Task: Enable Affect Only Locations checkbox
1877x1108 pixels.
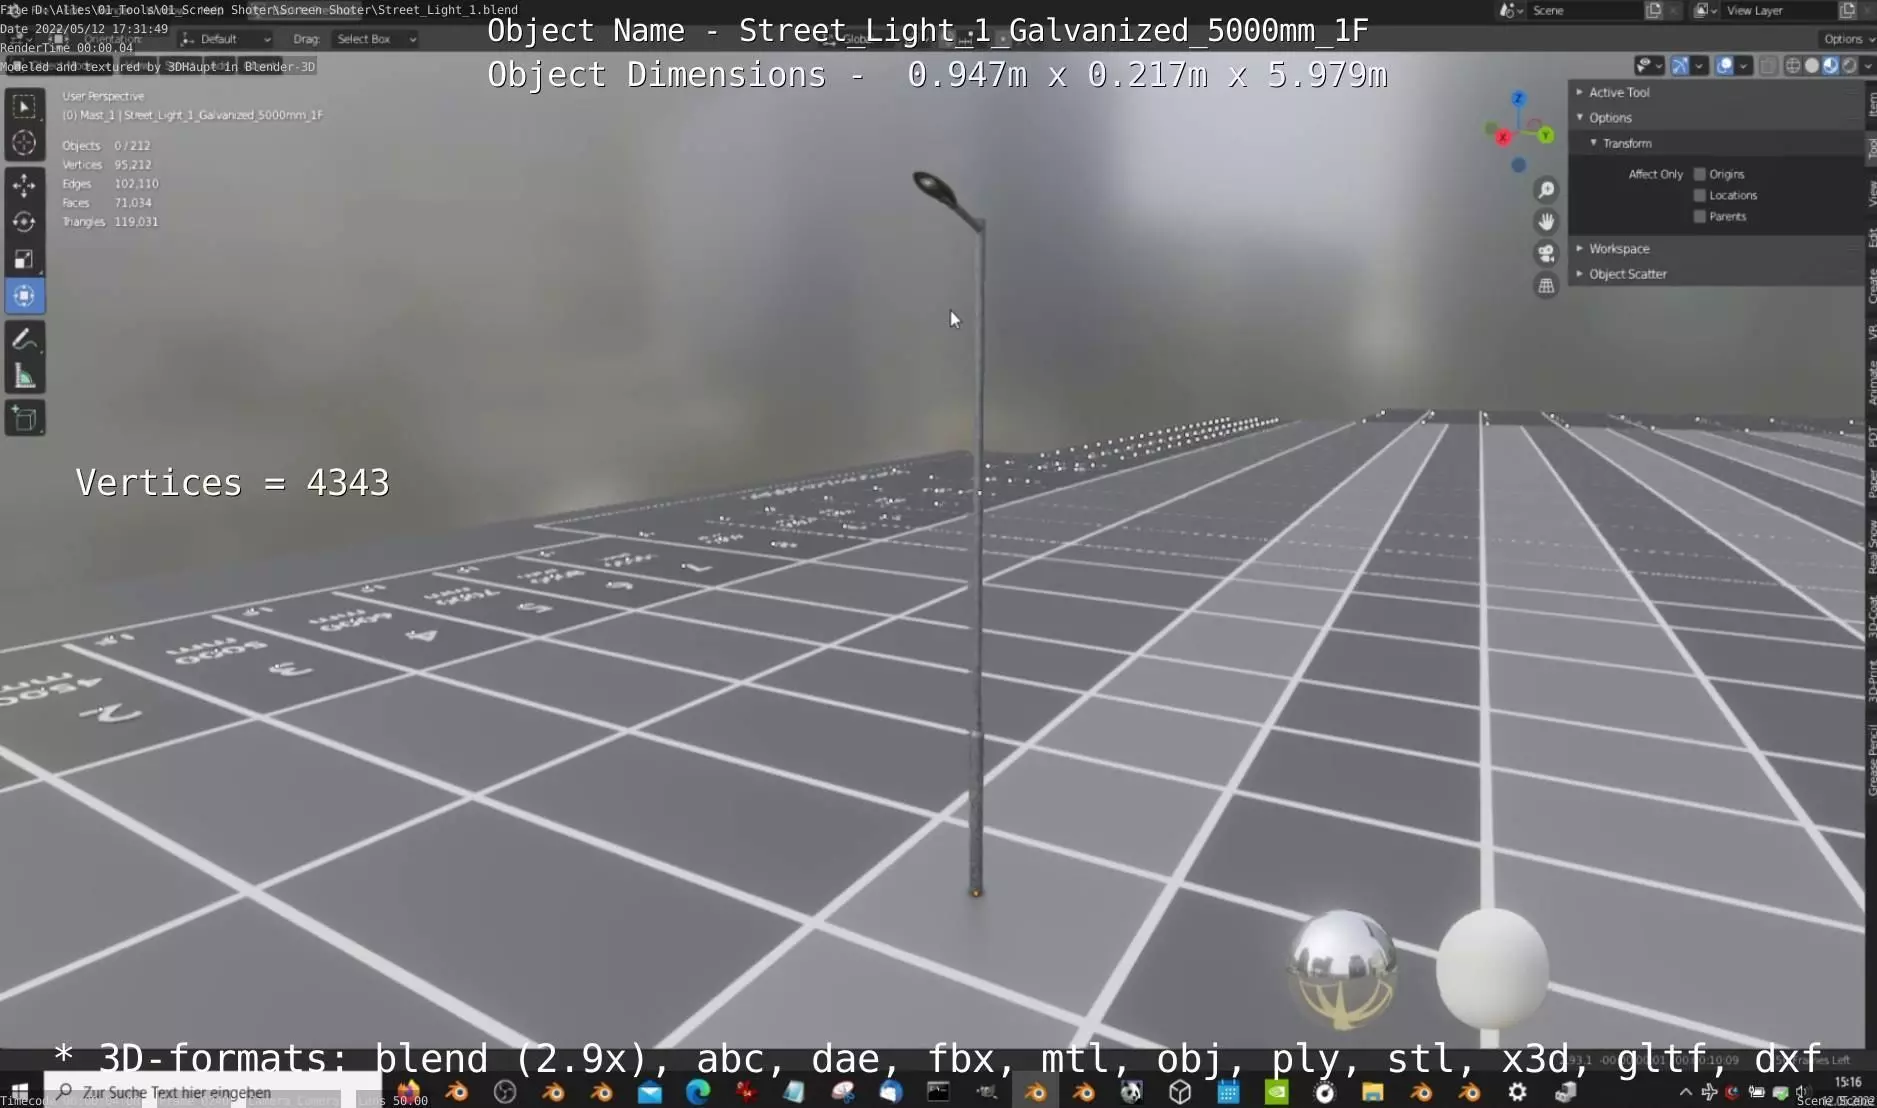Action: [1699, 195]
